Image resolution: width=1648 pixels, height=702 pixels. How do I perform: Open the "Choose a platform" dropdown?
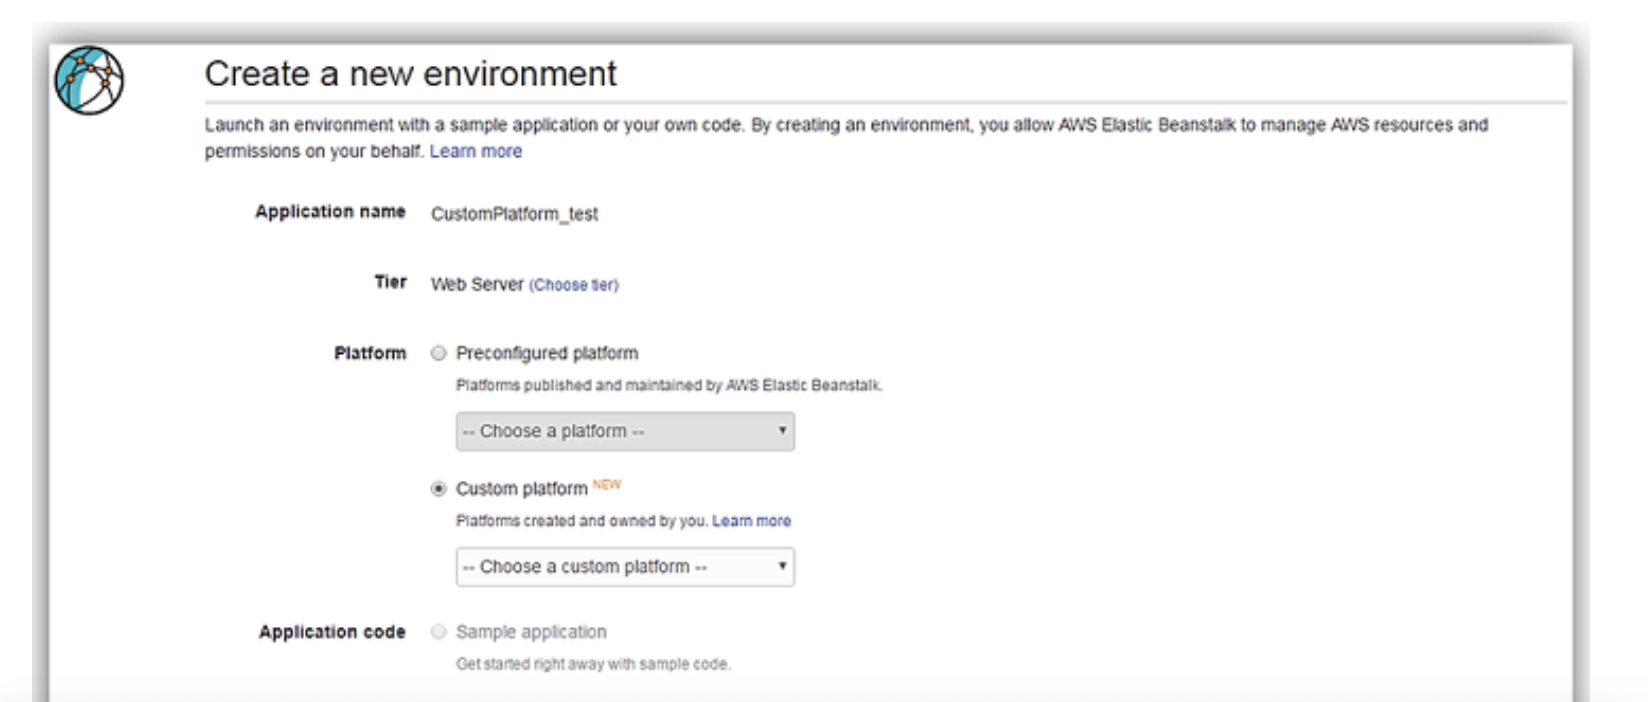(625, 431)
